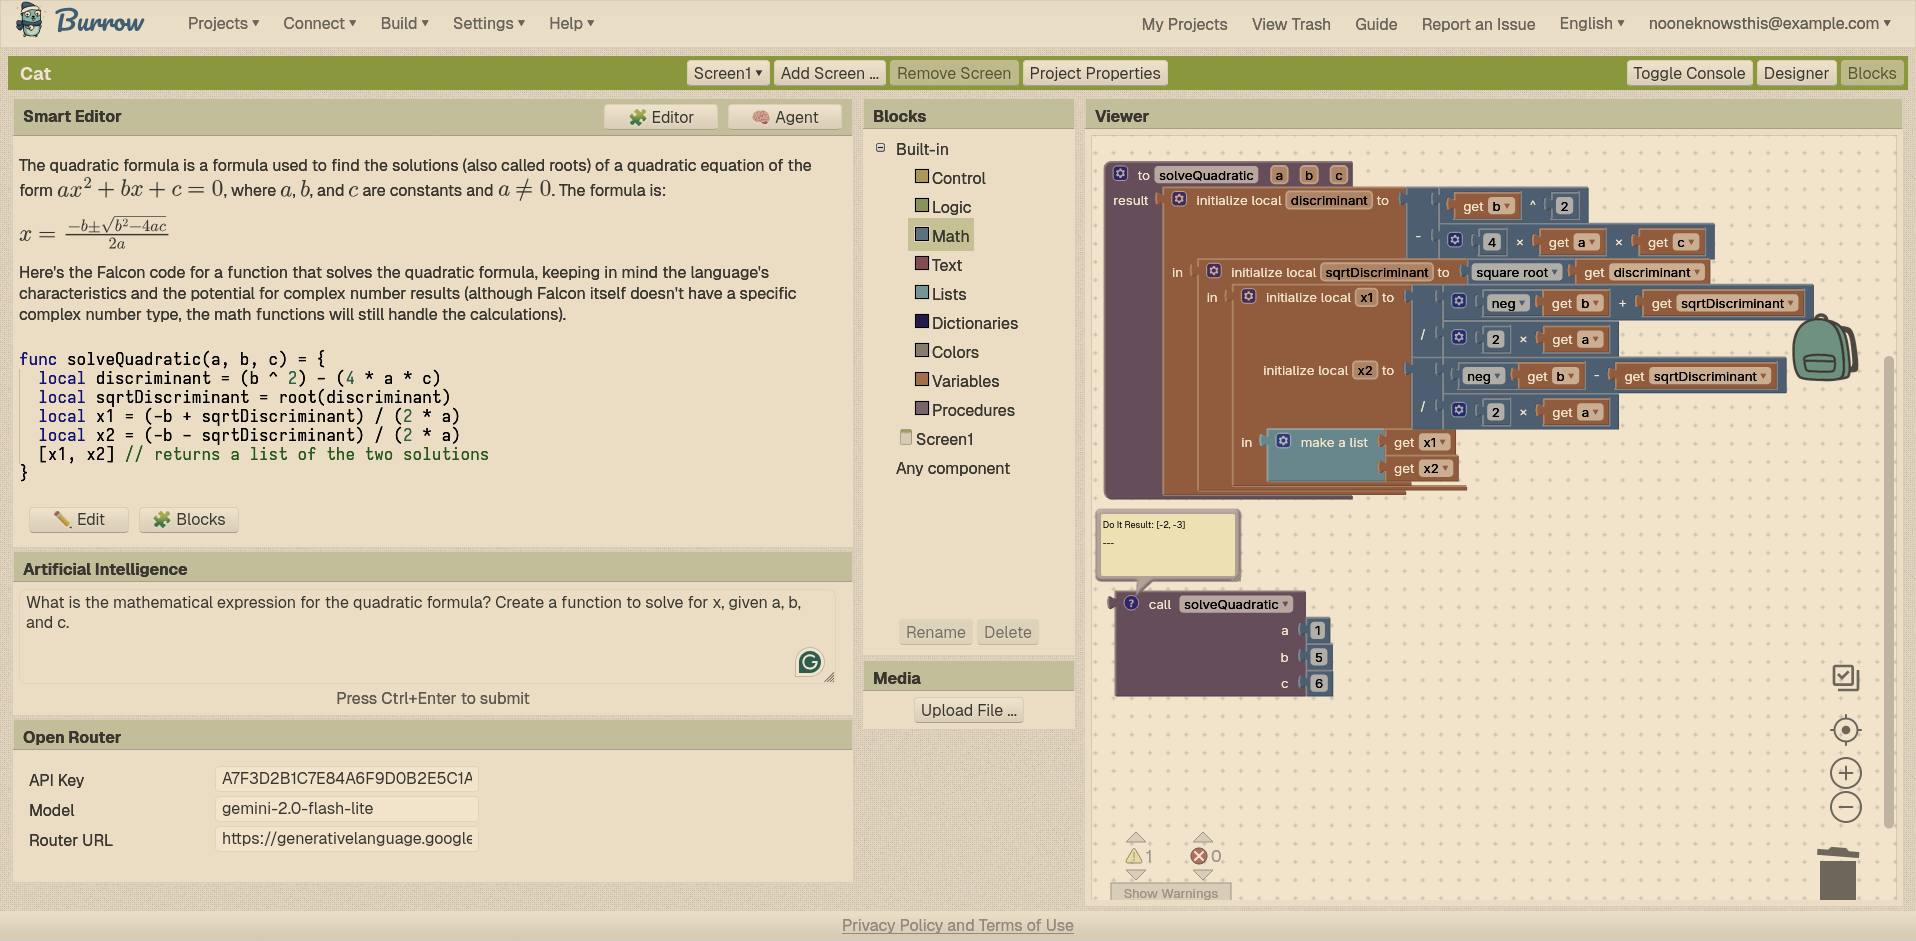Collapse the Built-in blocks tree
The height and width of the screenshot is (941, 1916).
tap(881, 148)
